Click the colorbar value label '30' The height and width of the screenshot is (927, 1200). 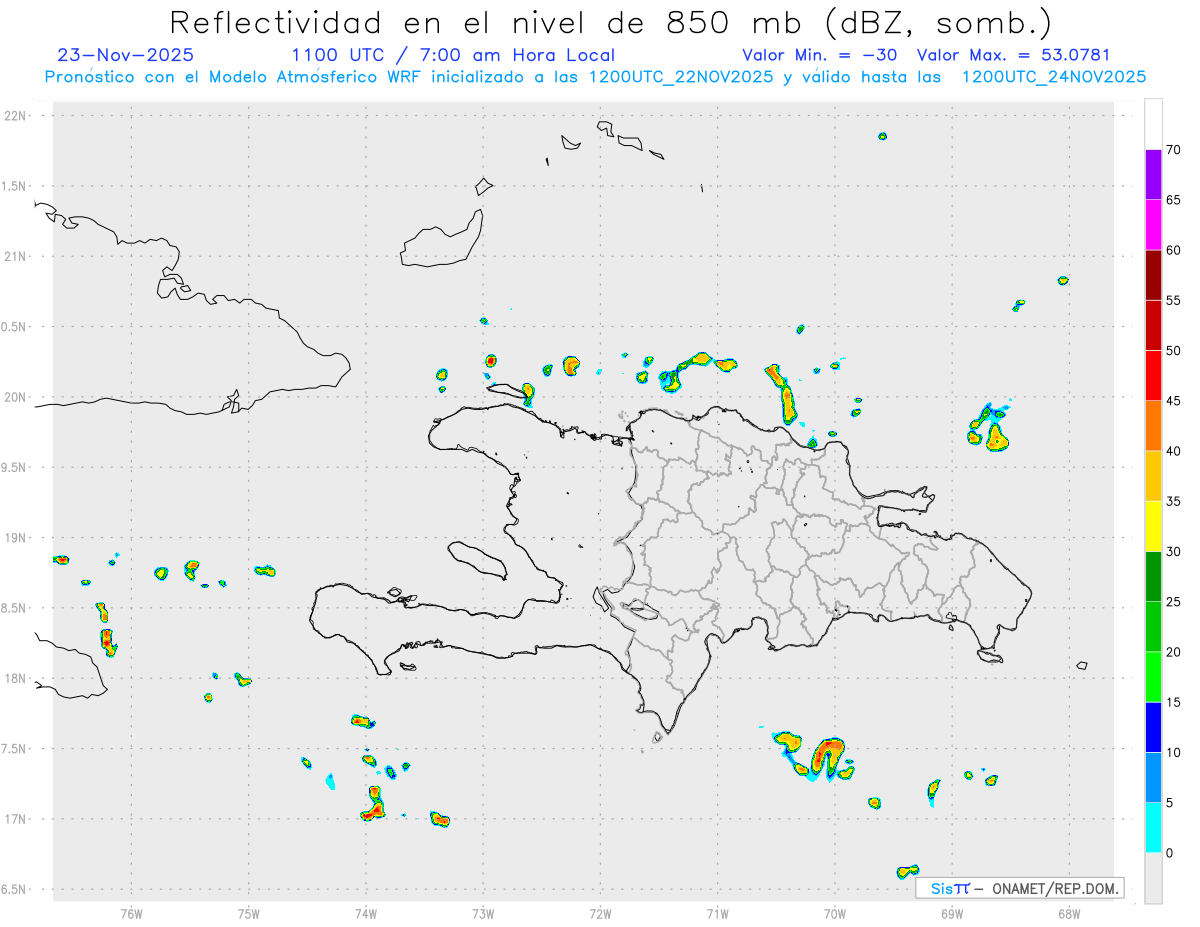click(1174, 552)
